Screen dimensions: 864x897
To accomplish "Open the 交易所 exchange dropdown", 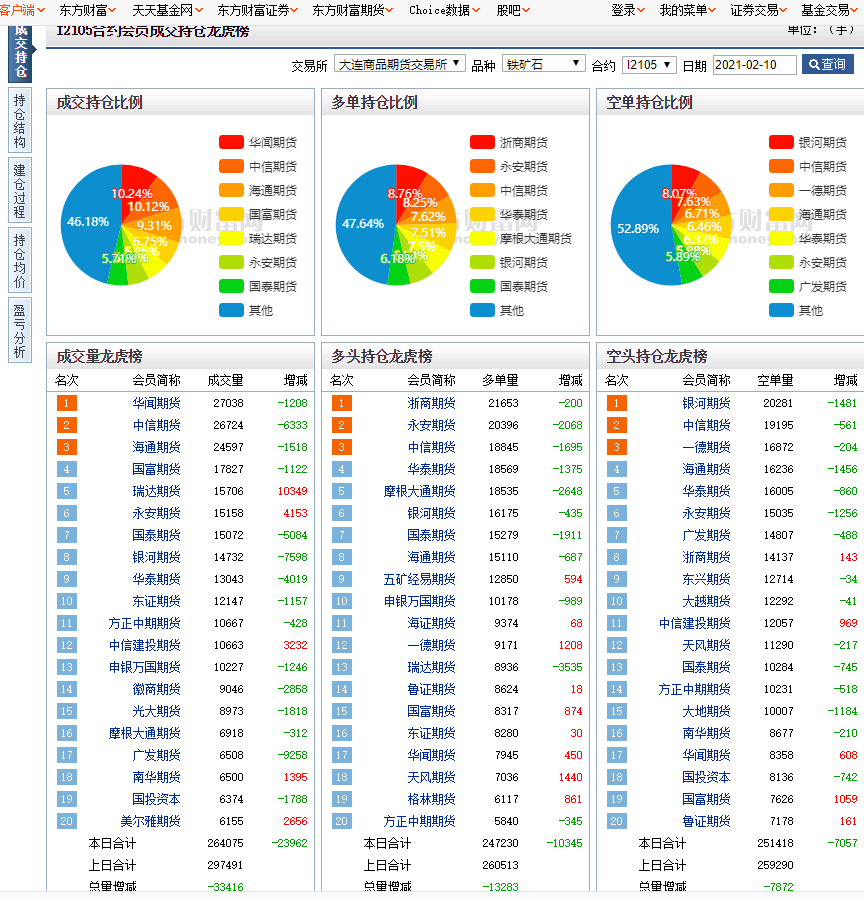I will [x=399, y=64].
